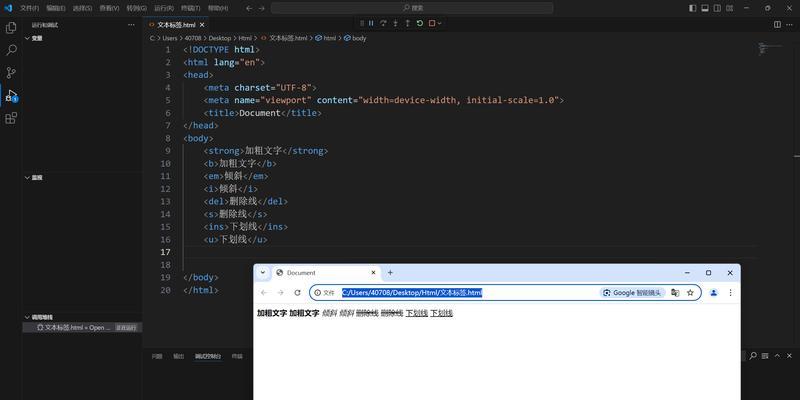Toggle the secondary side bar layout icon

717,8
